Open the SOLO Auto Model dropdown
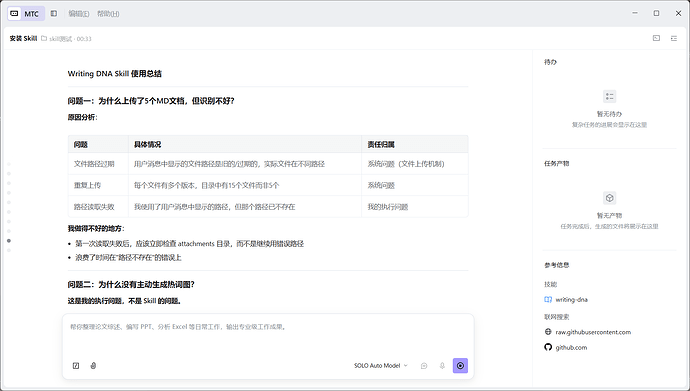The image size is (690, 391). point(381,365)
